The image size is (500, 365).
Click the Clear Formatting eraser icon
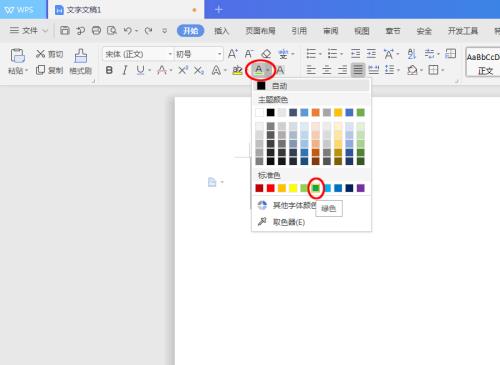[266, 54]
